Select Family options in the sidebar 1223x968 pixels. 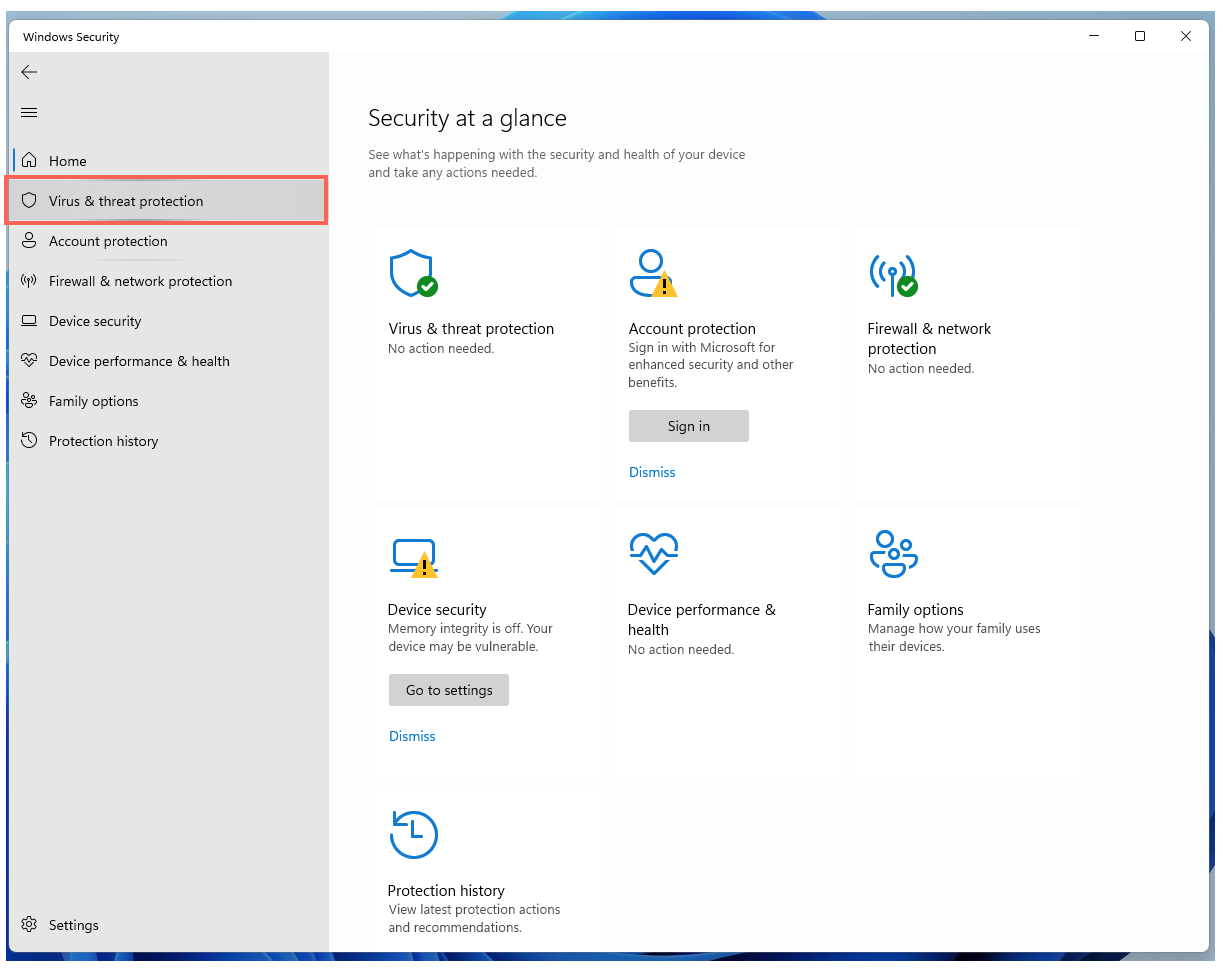click(167, 400)
